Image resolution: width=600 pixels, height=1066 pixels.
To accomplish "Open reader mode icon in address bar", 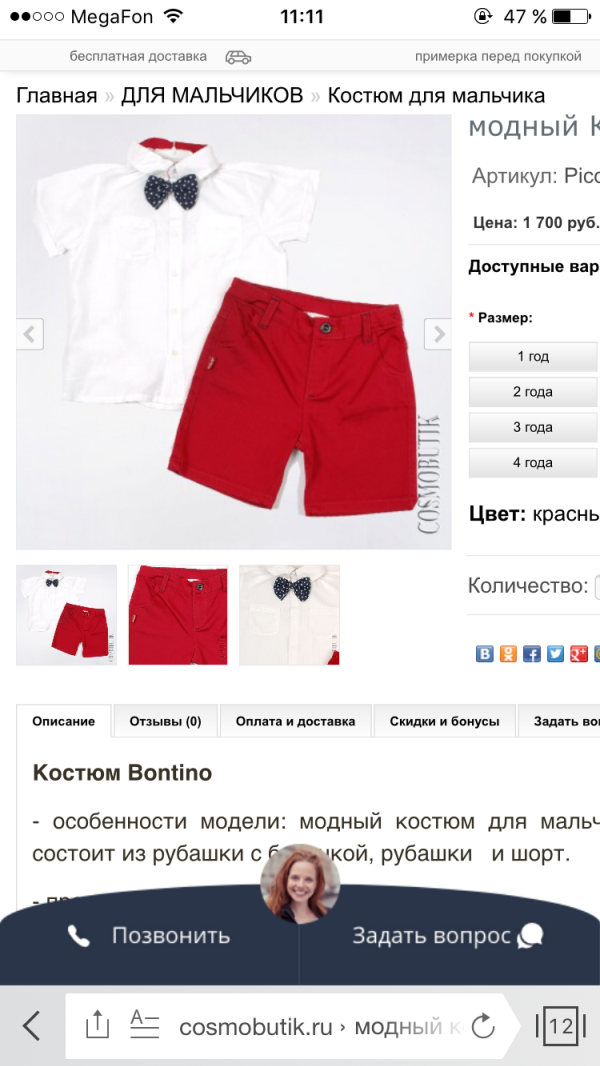I will [x=144, y=1024].
